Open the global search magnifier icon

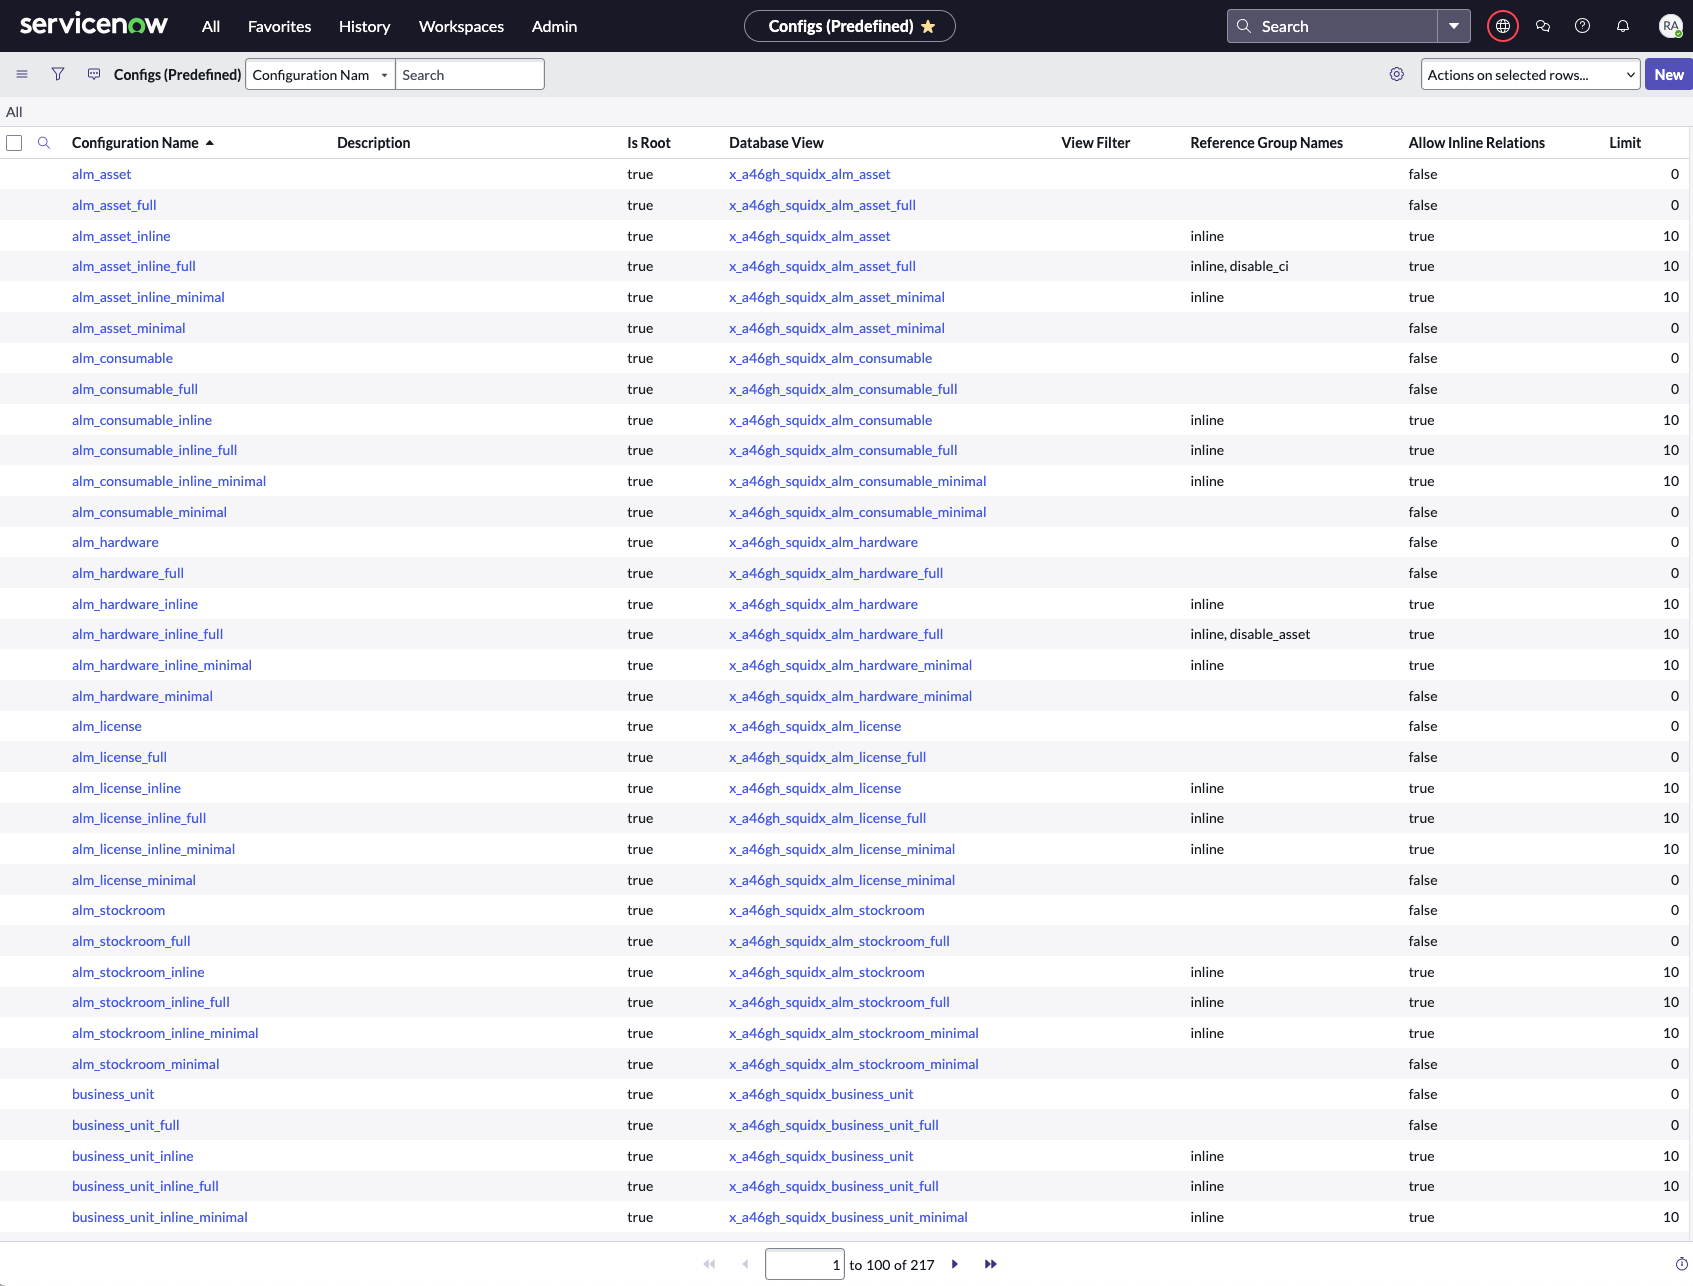1243,25
